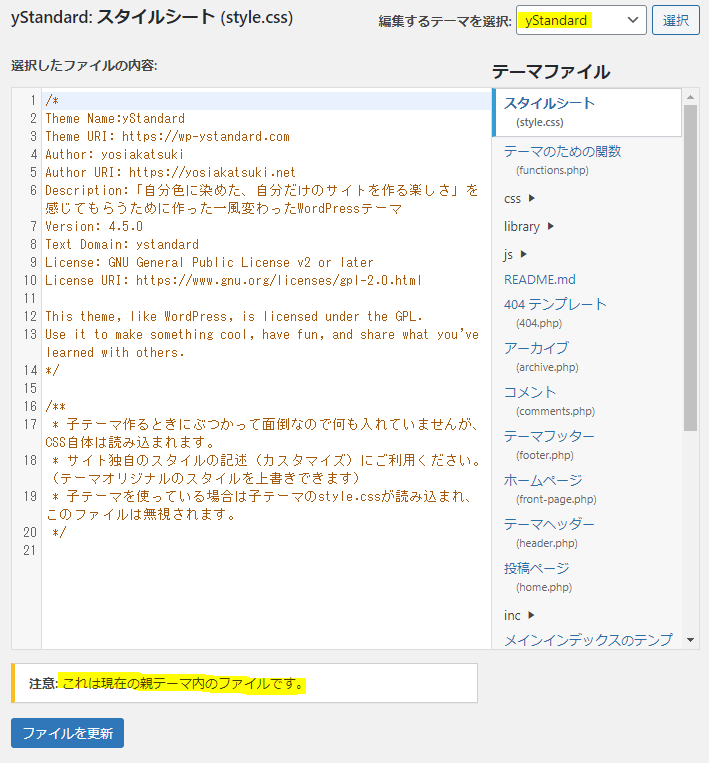Screen dimensions: 709x763
Task: Open コメント (comments.php) file
Action: [x=549, y=401]
